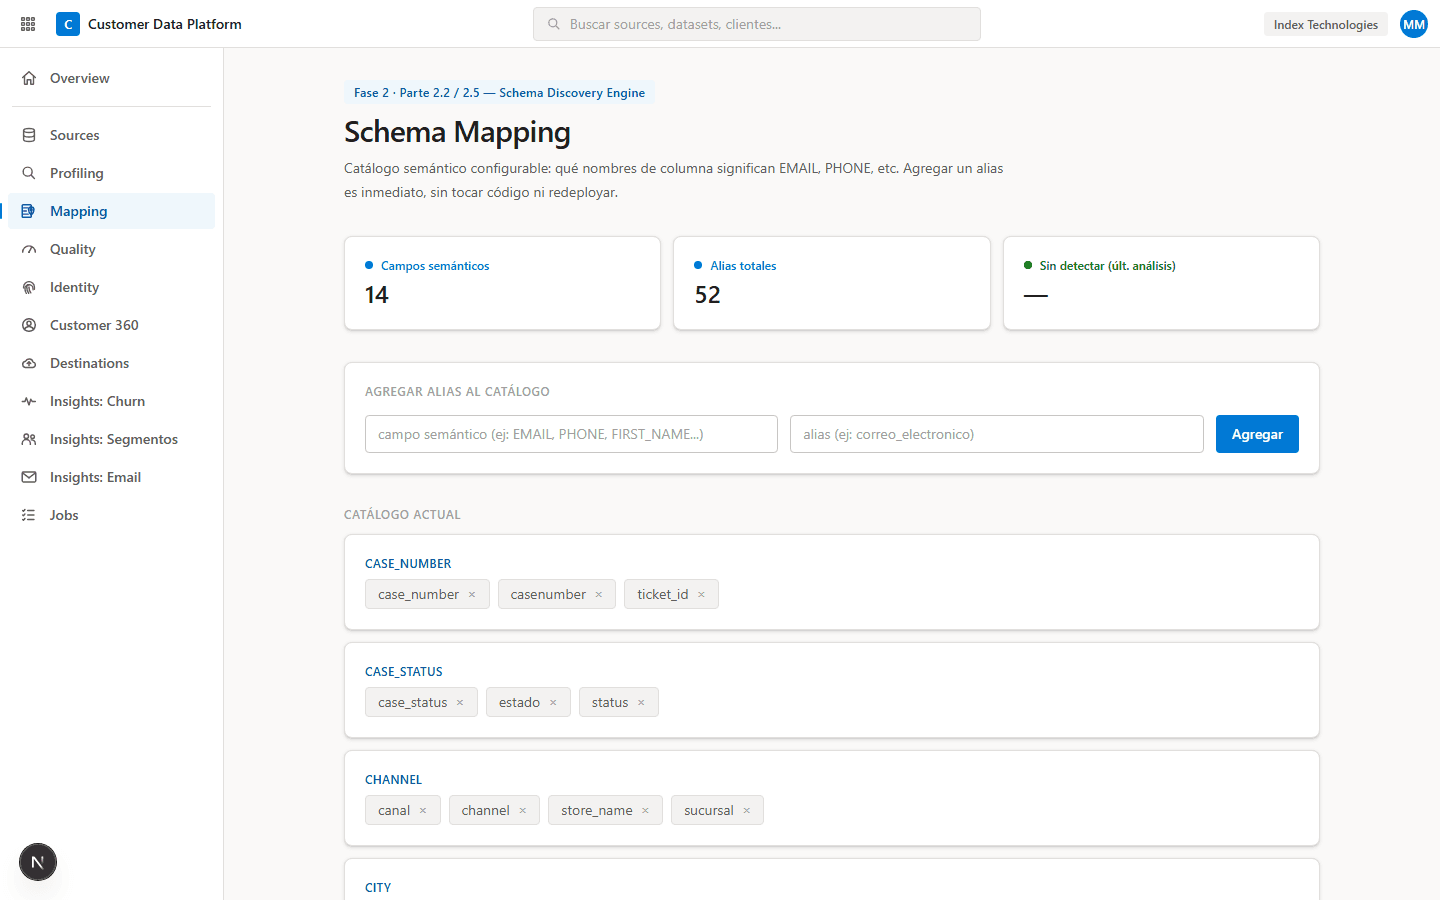Click the Destinations cloud icon
The height and width of the screenshot is (900, 1440).
(x=29, y=363)
